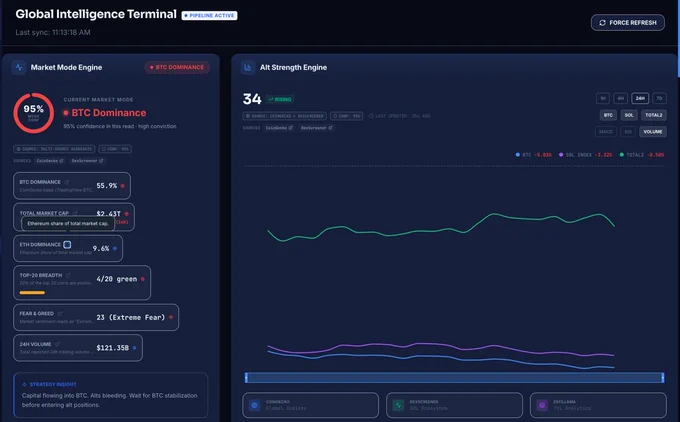Click the left handle of chart range brush
Viewport: 680px width, 422px height.
pos(246,378)
